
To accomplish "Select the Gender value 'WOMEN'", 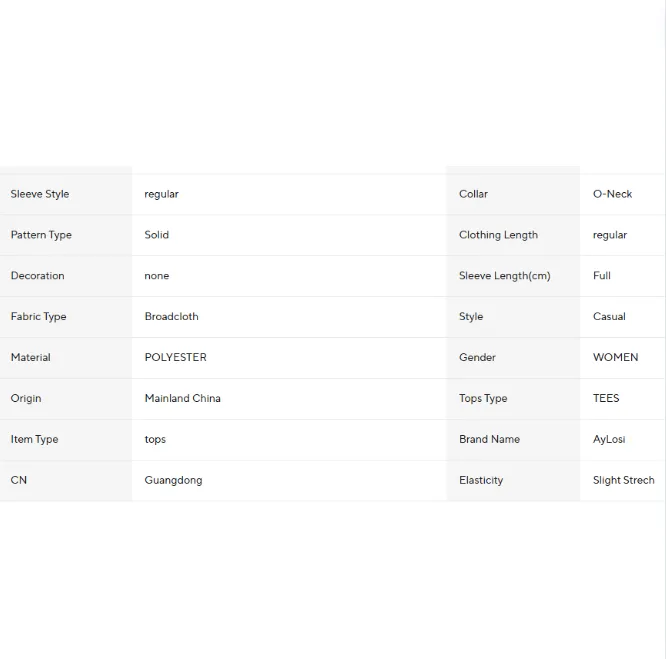I will (615, 357).
